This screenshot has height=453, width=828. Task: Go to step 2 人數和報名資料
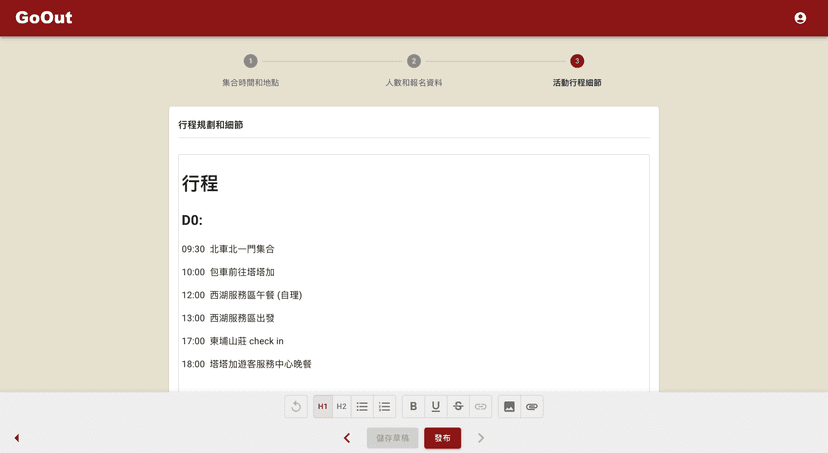pyautogui.click(x=414, y=61)
